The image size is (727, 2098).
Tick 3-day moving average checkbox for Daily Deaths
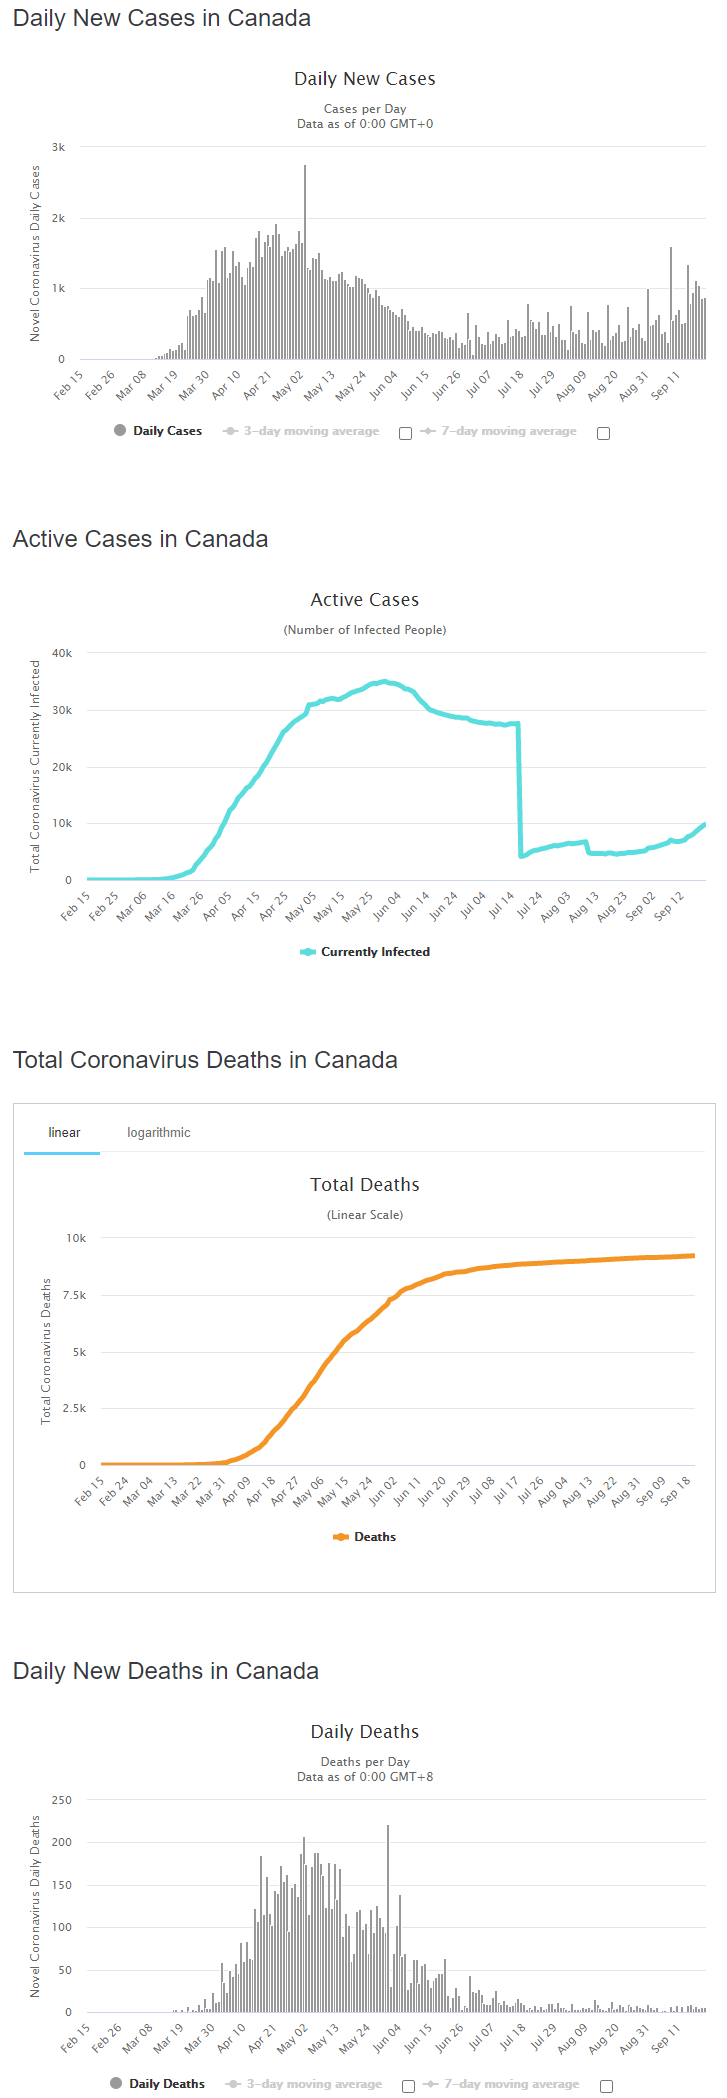coord(408,2086)
